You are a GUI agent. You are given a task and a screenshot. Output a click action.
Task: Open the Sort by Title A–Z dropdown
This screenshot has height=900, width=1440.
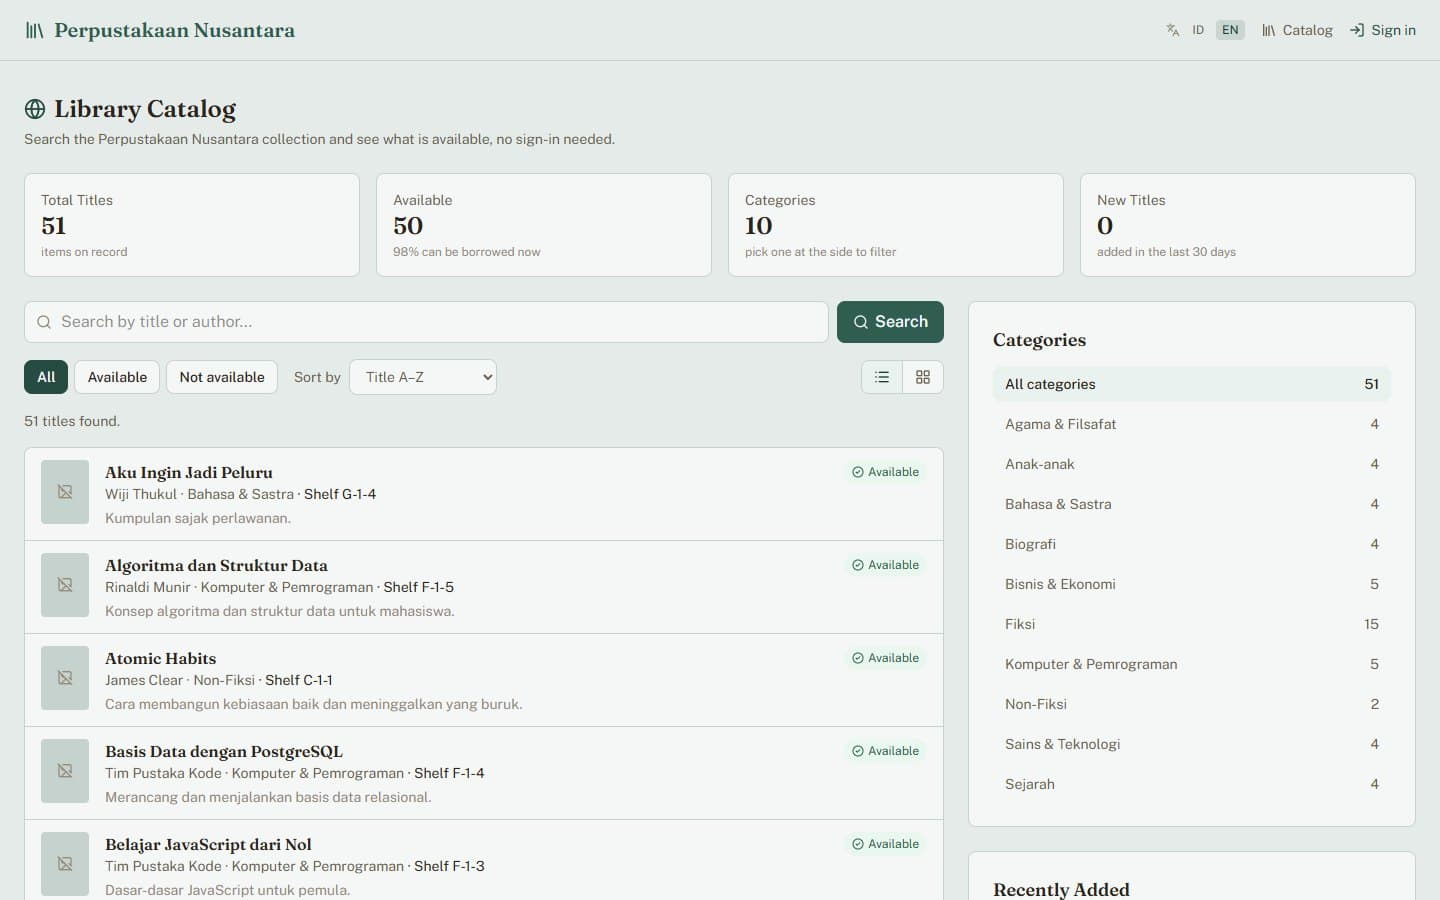(x=423, y=377)
